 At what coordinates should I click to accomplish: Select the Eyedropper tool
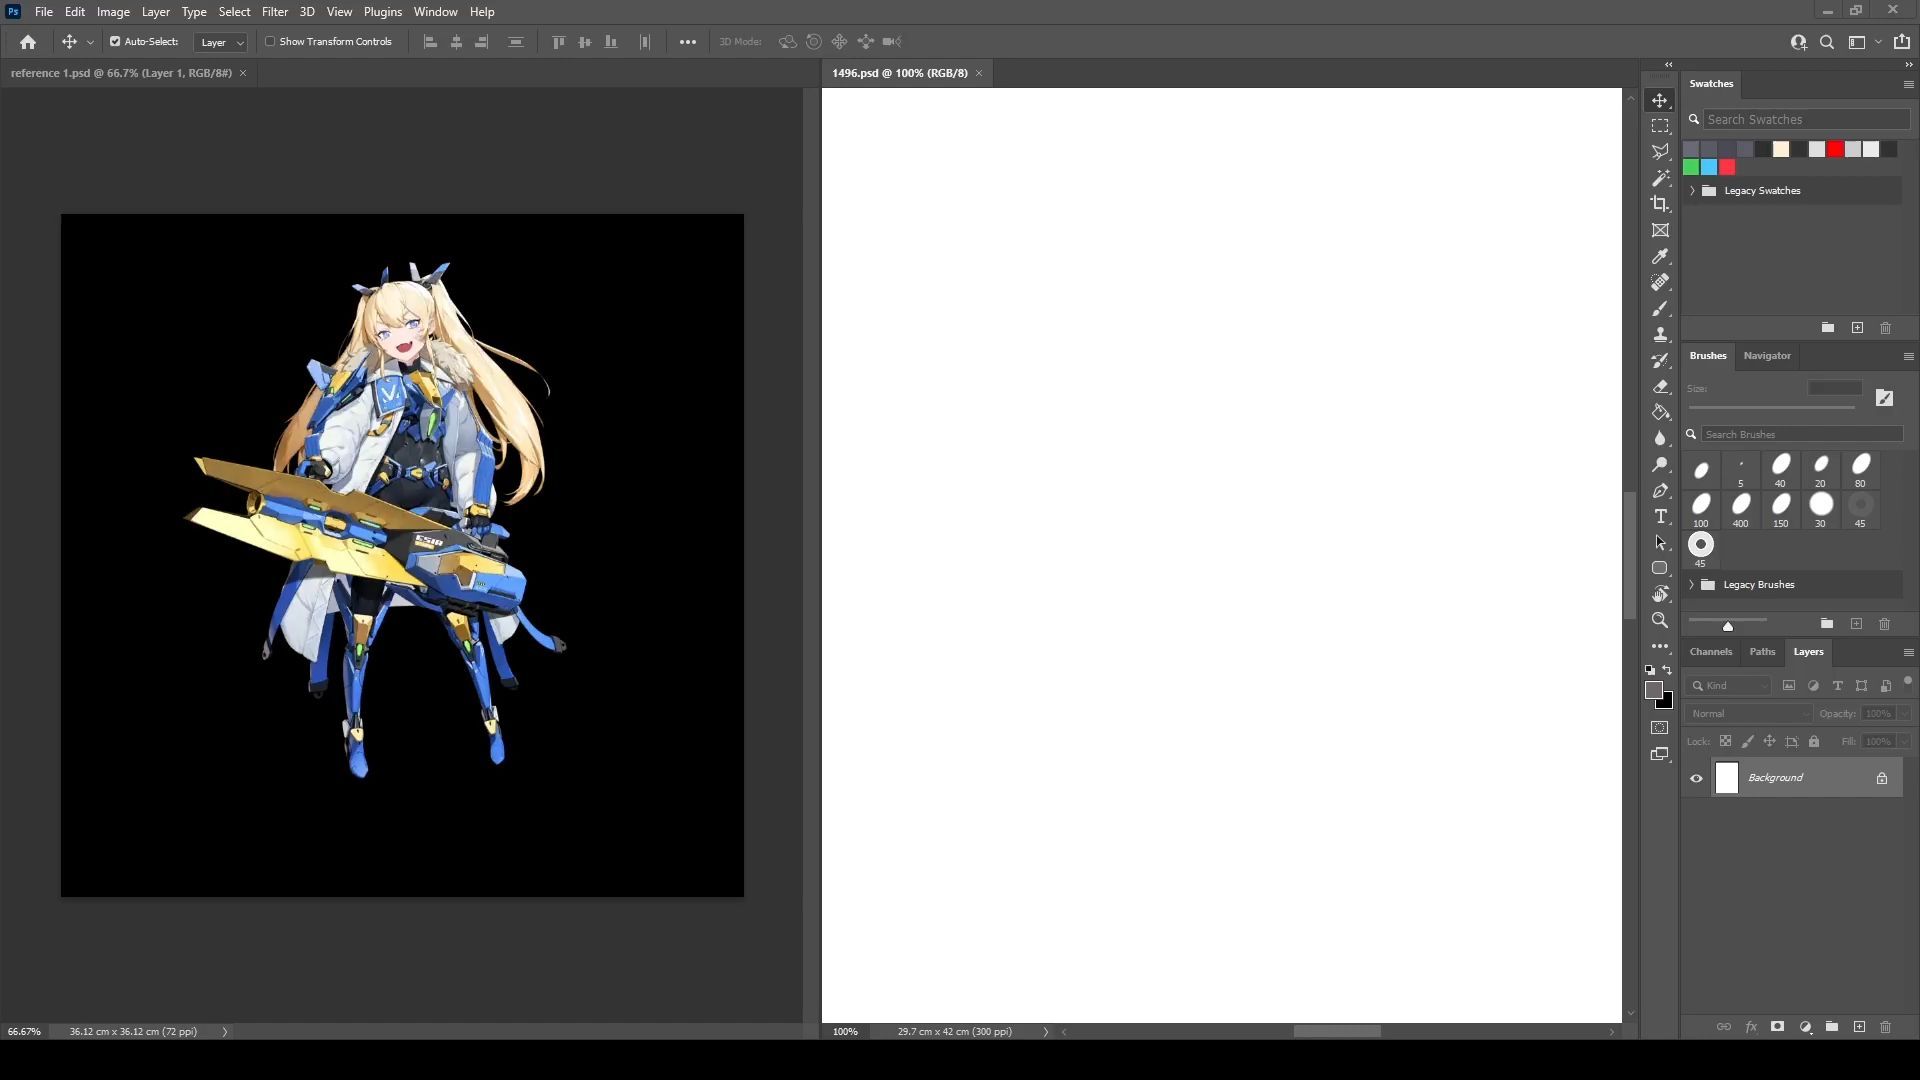click(x=1660, y=257)
